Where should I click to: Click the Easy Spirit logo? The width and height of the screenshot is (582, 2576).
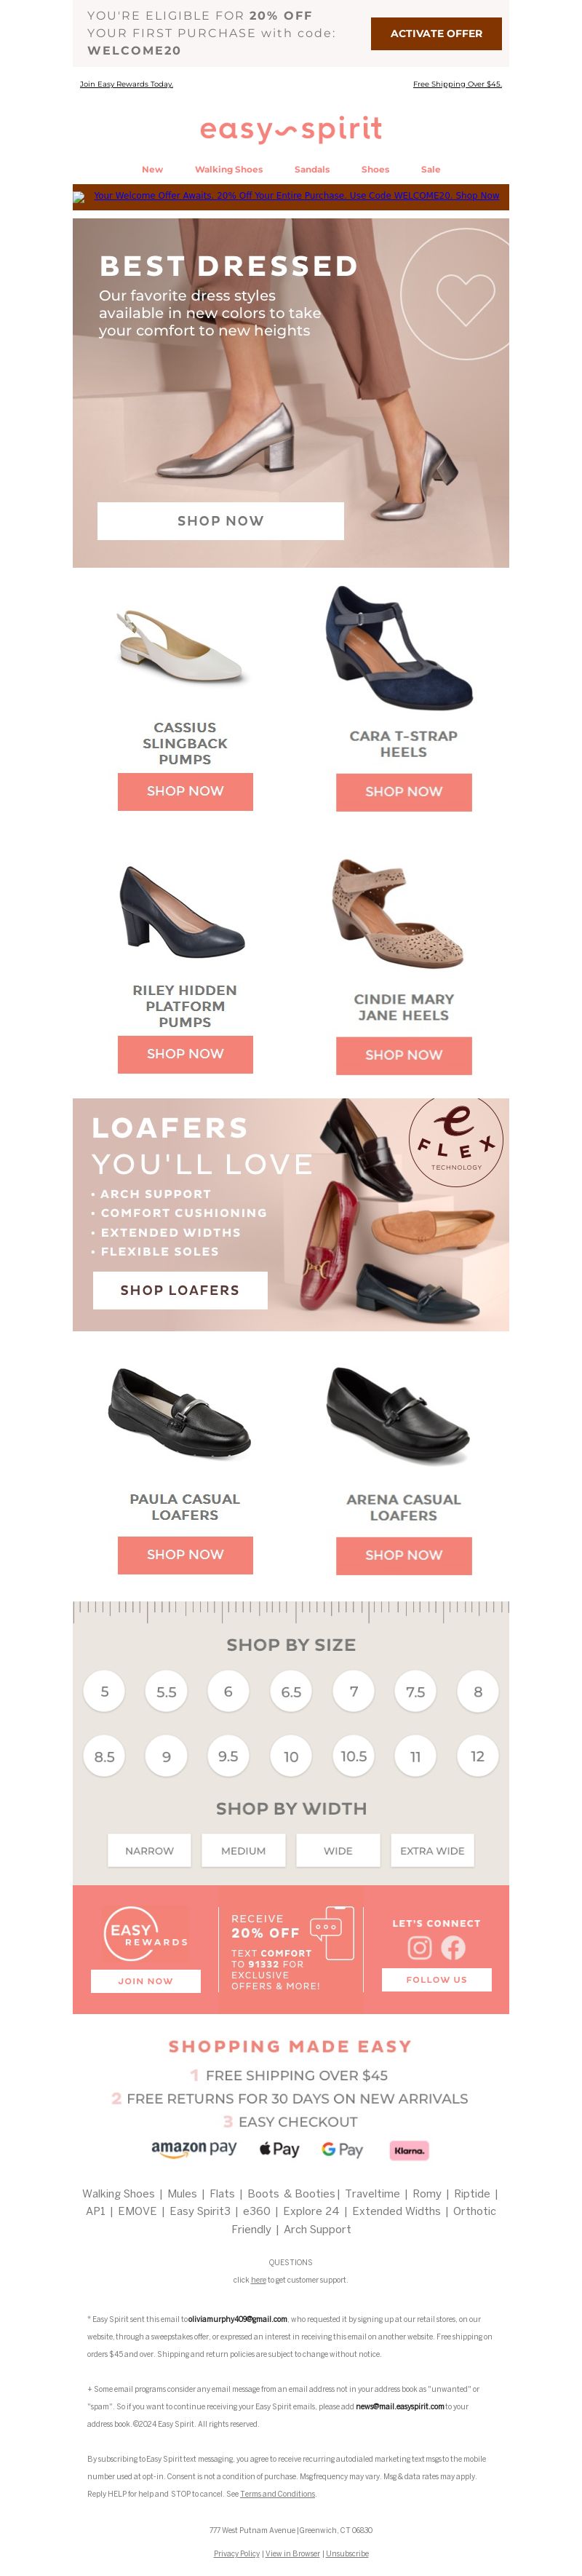click(291, 129)
